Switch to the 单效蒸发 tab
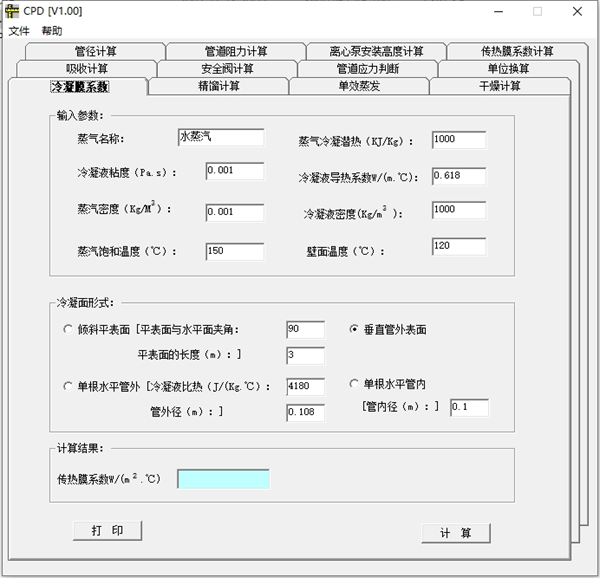Image resolution: width=600 pixels, height=578 pixels. click(359, 86)
